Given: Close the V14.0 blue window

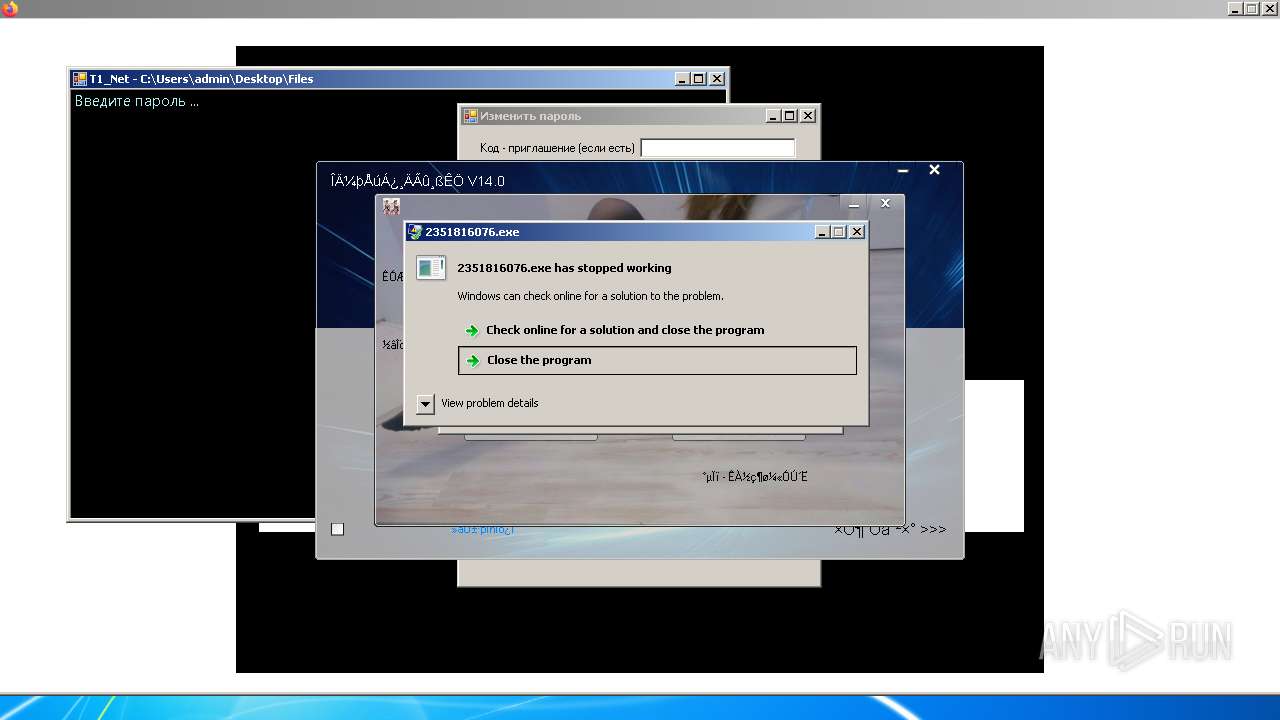Looking at the screenshot, I should tap(934, 170).
